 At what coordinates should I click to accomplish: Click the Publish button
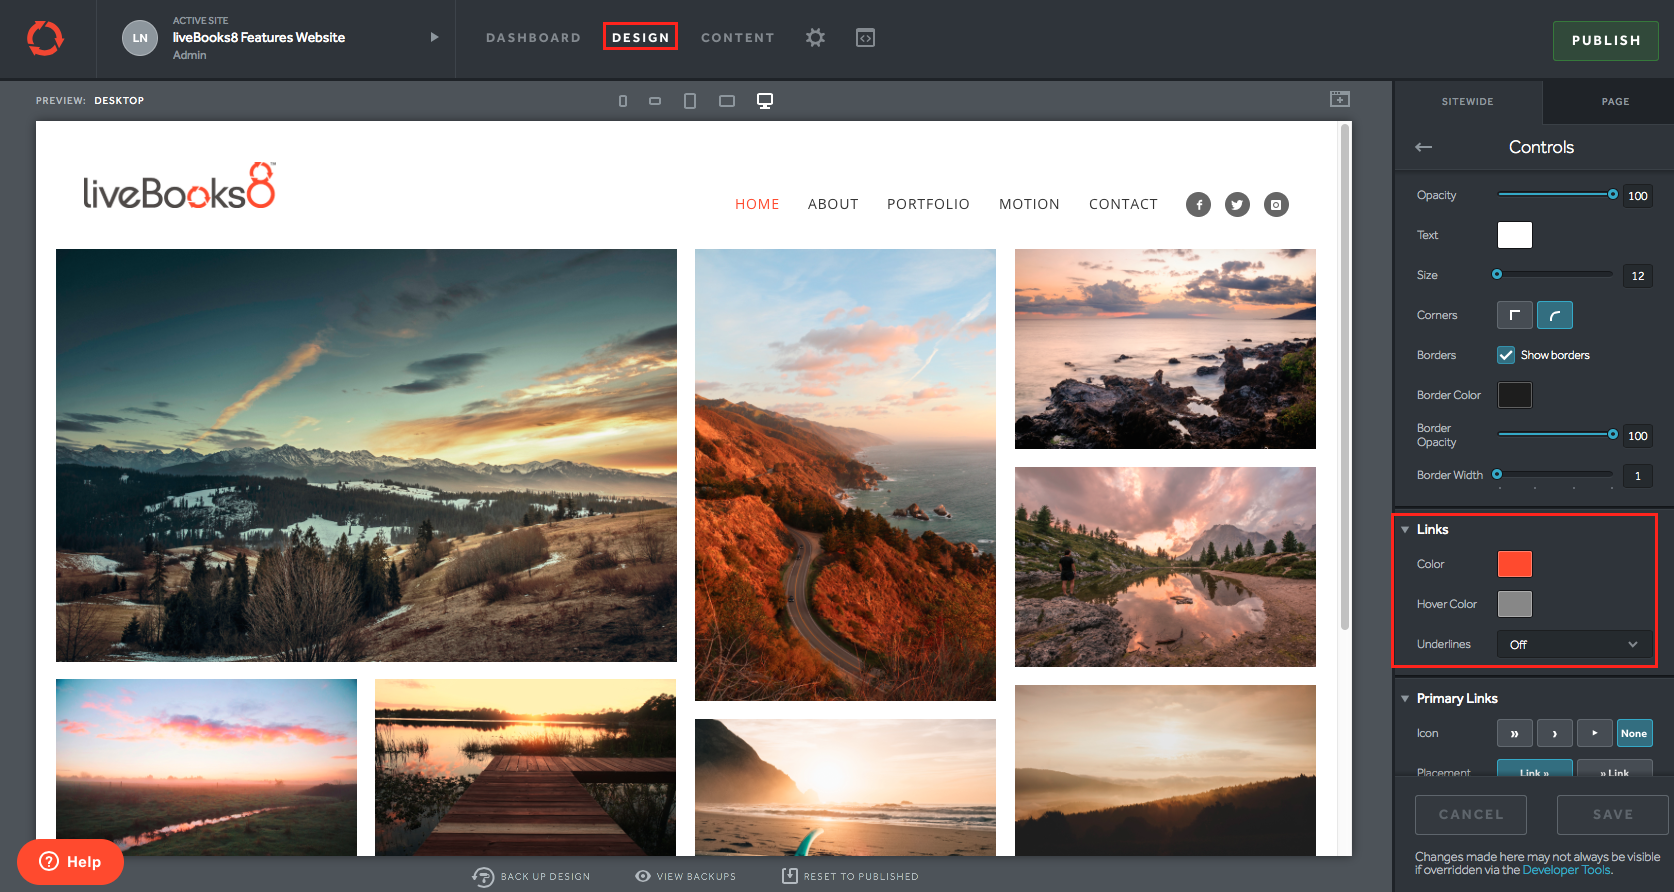coord(1605,41)
